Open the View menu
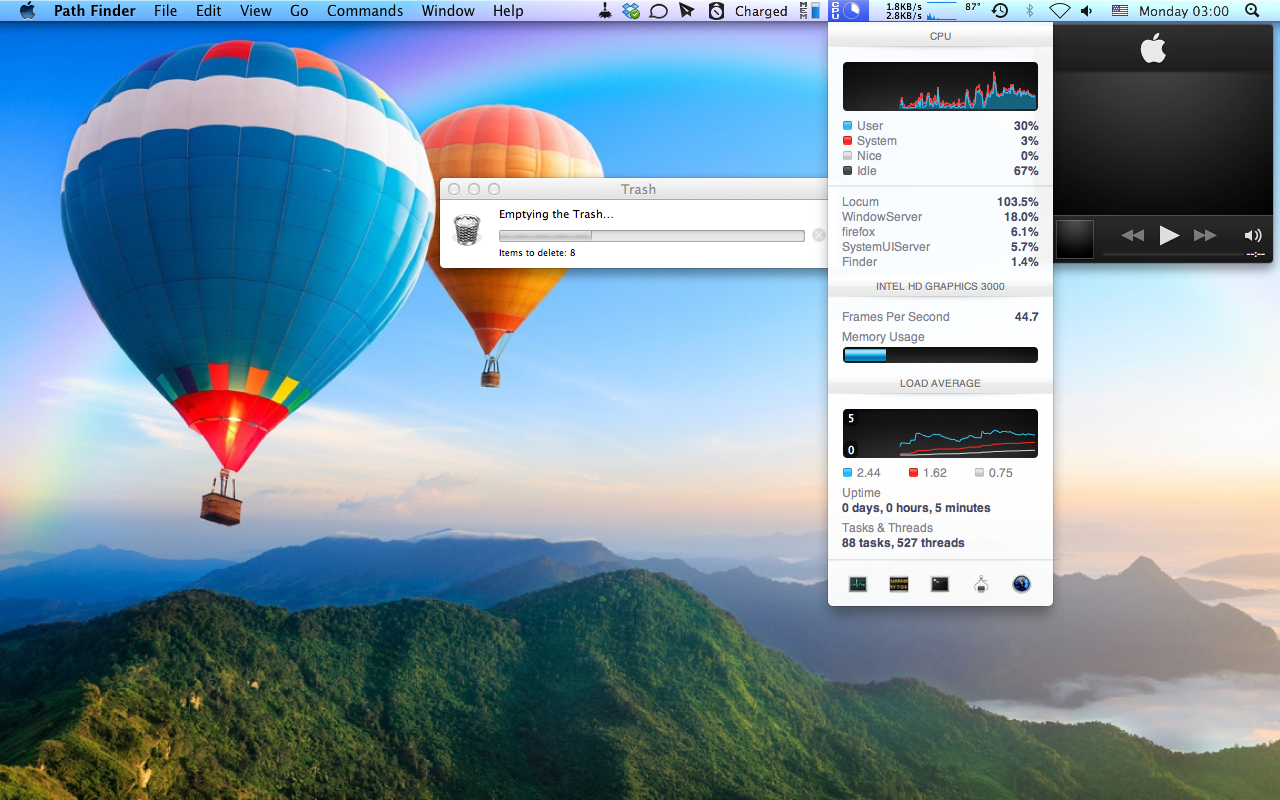Screen dimensions: 1280x800 pos(256,11)
